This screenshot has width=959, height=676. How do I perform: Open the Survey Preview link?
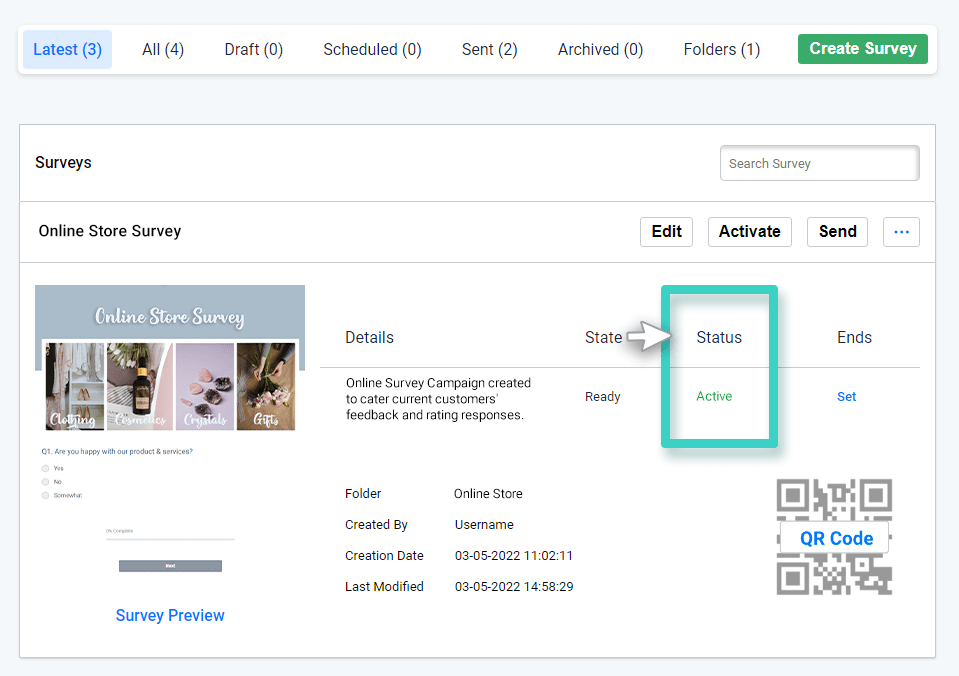coord(169,615)
